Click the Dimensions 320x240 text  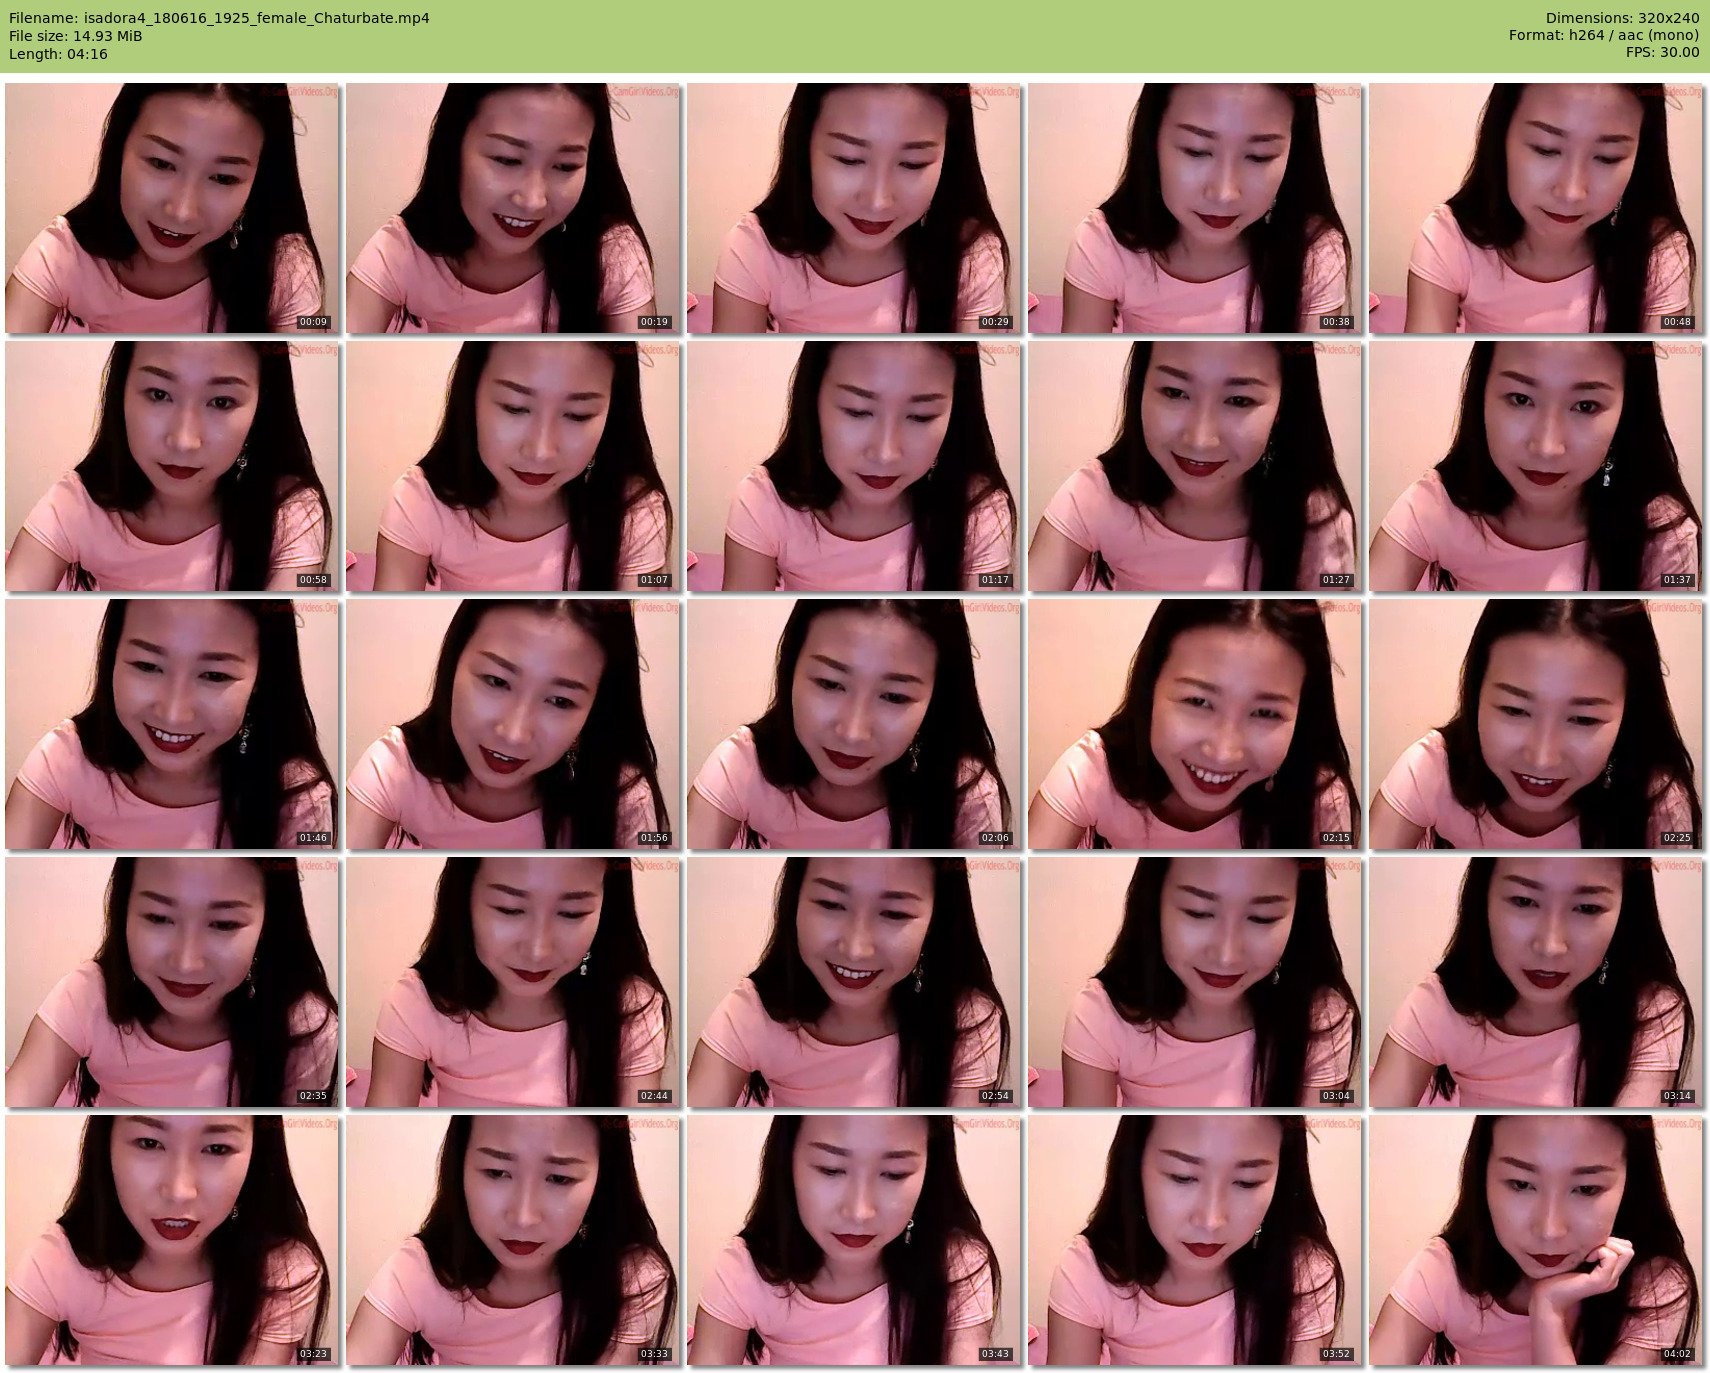[1621, 18]
